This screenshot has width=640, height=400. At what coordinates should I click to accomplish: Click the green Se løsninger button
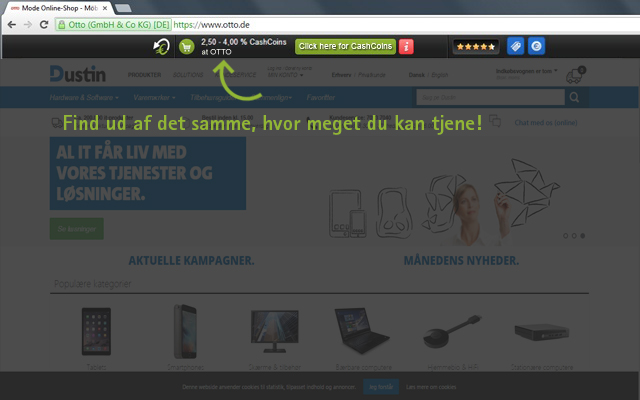tap(77, 229)
